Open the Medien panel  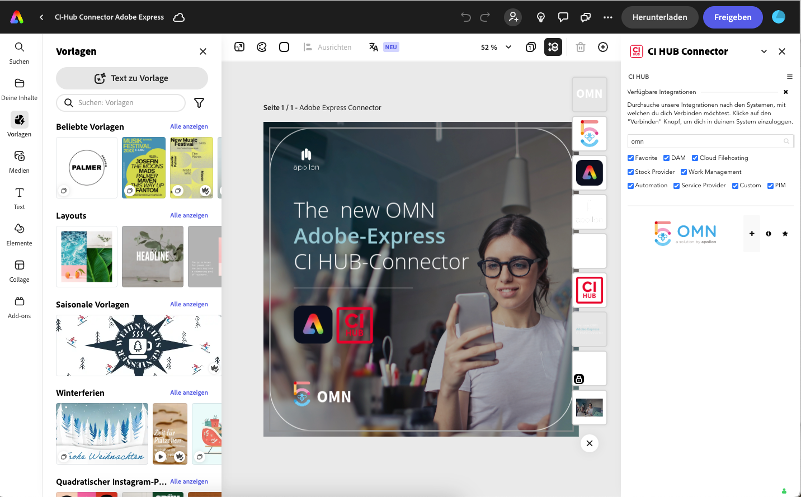point(19,162)
